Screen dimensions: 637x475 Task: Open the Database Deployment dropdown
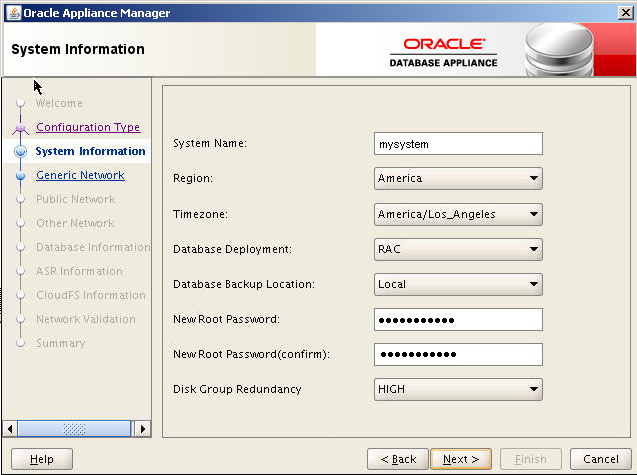coord(458,249)
